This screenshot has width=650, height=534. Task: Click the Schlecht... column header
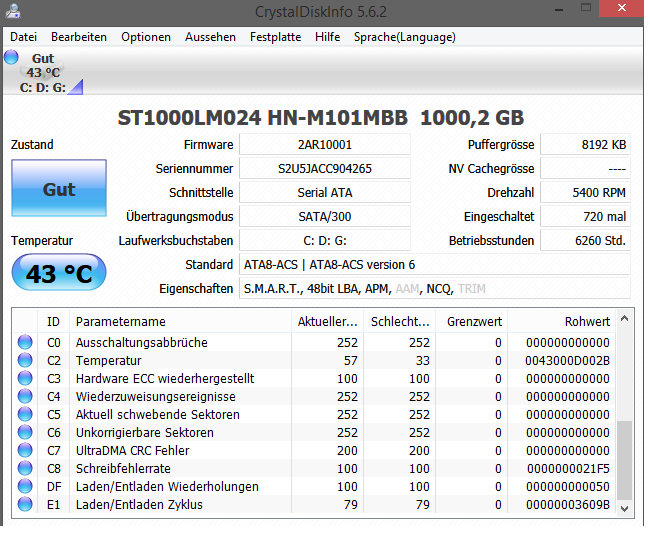400,321
